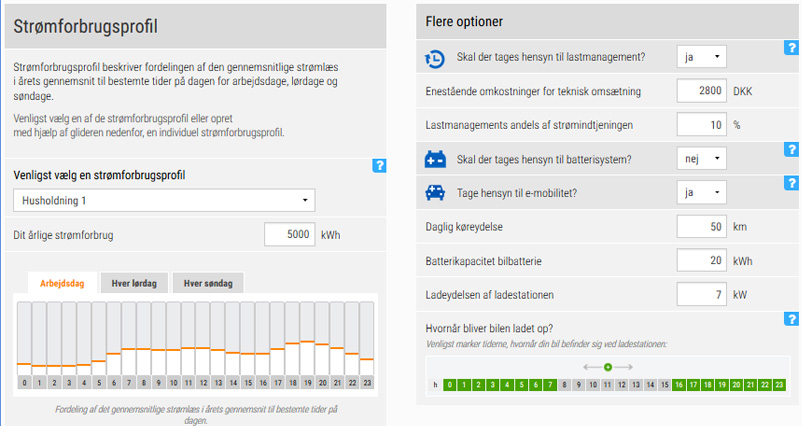Open the batterisystem nej dropdown
Screen dimensions: 803x426
[702, 159]
